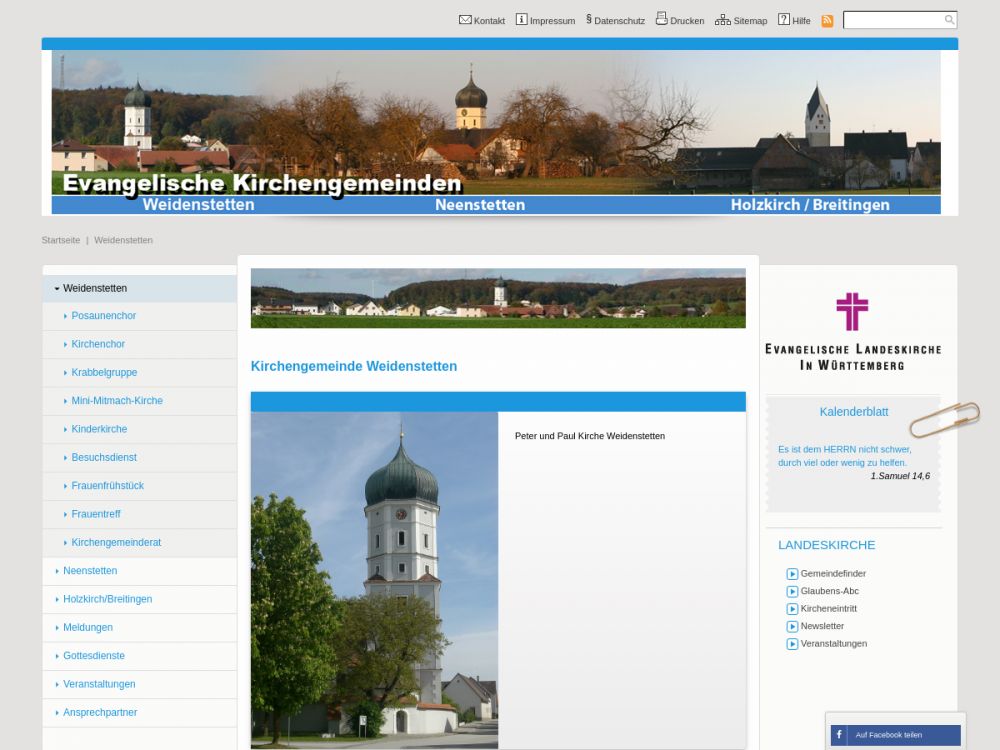
Task: Click the Peter und Paul church photo
Action: (374, 579)
